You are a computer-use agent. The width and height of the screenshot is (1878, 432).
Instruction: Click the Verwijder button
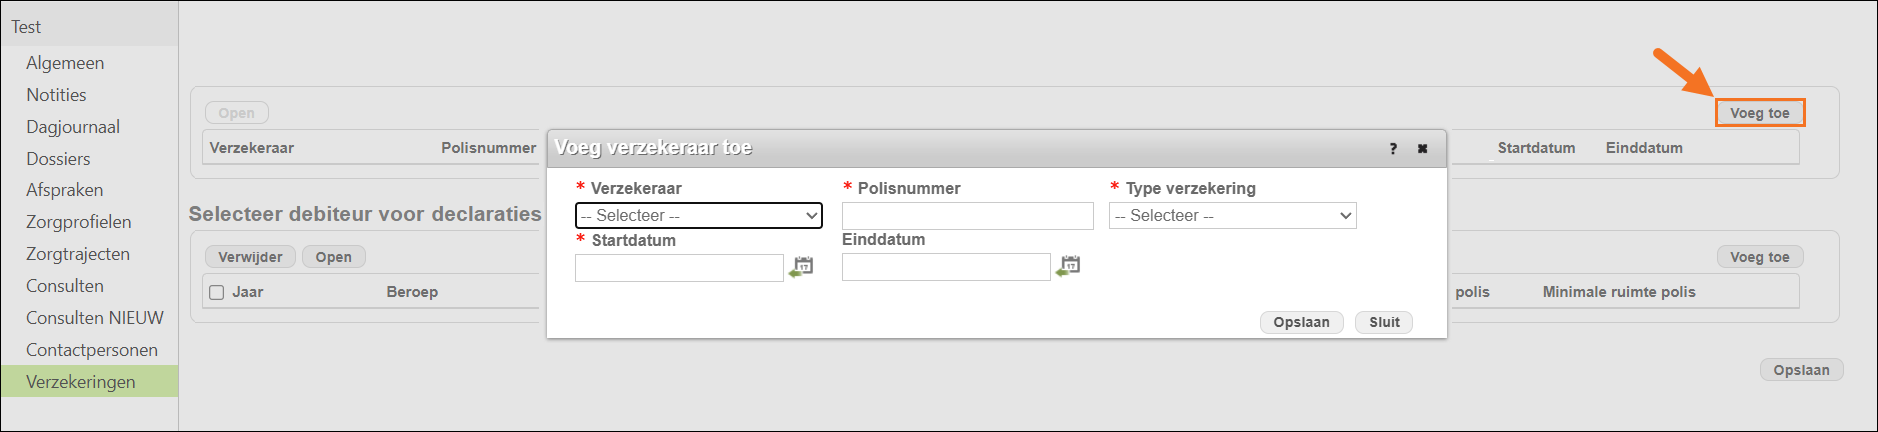tap(250, 257)
